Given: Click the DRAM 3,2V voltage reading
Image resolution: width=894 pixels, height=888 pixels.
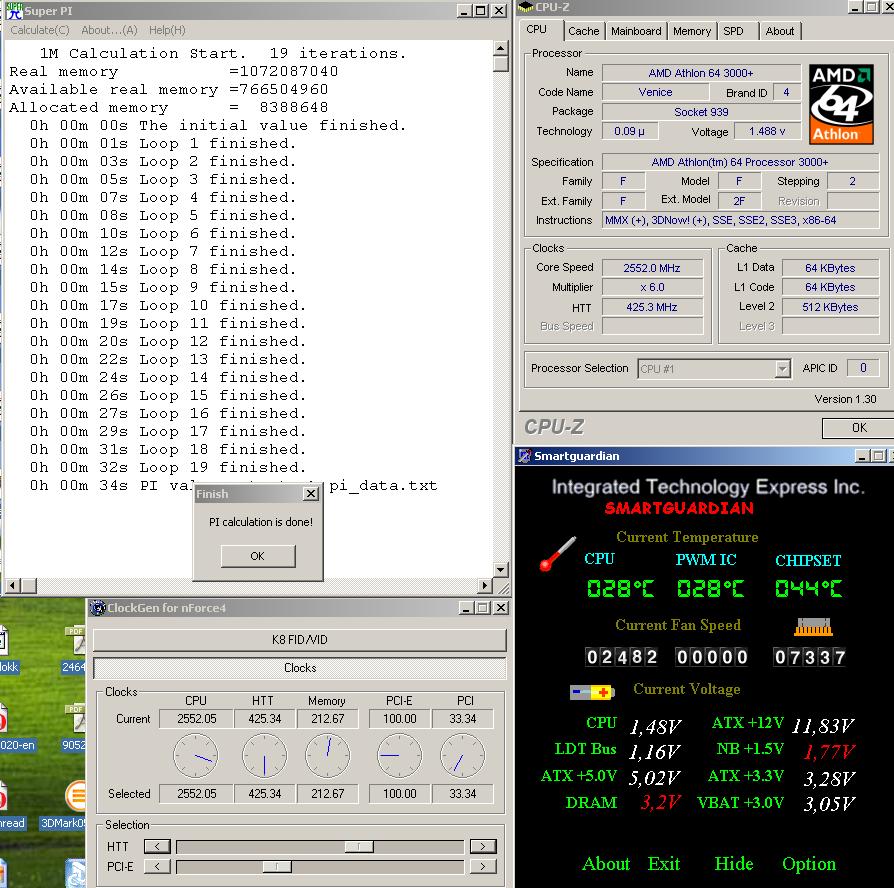Looking at the screenshot, I should (x=660, y=802).
